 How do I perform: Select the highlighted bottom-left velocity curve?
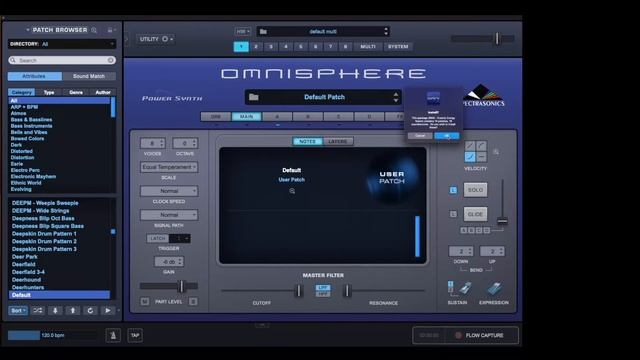click(x=470, y=157)
